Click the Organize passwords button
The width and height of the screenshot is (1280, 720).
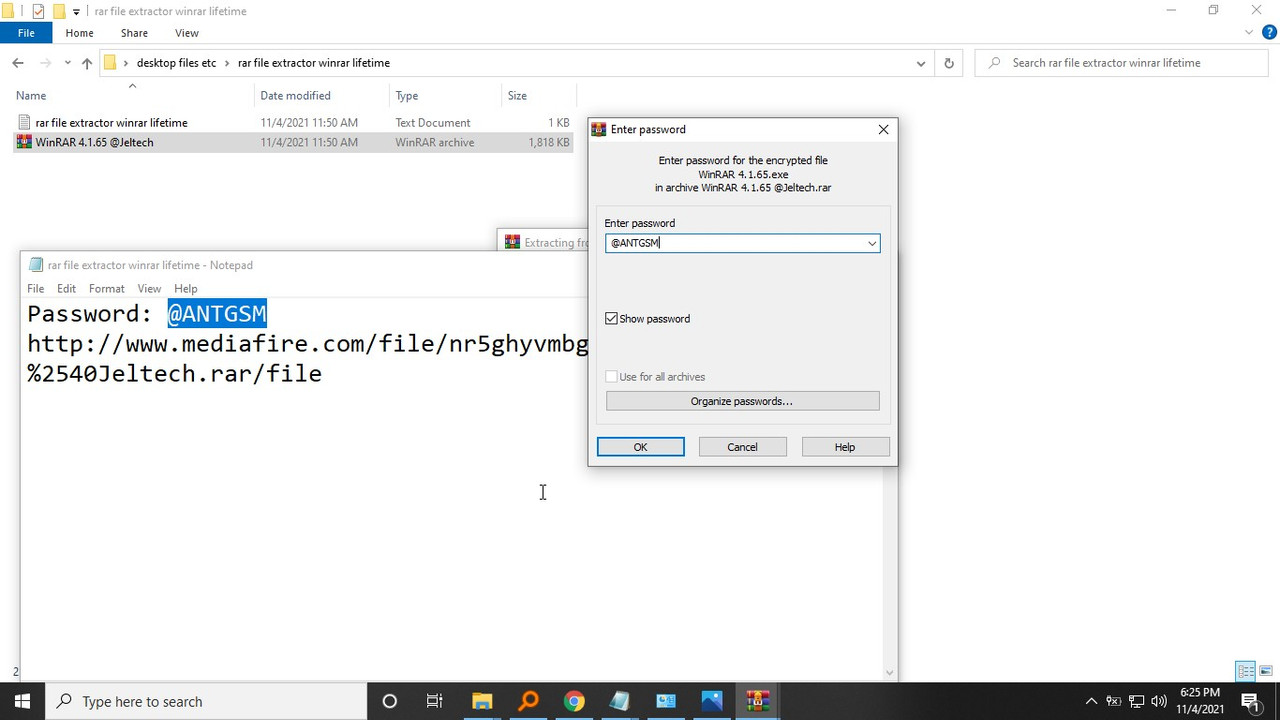point(742,401)
